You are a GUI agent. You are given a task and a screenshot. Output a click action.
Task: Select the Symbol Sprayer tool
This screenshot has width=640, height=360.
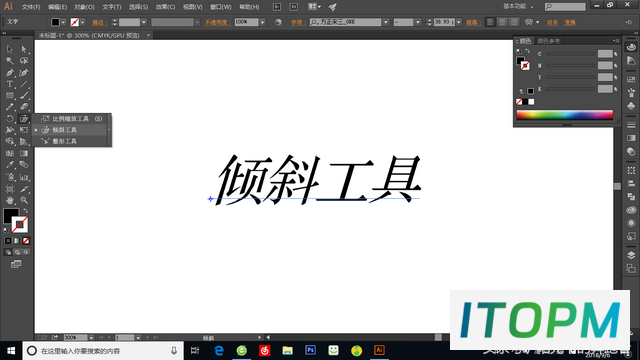[x=10, y=177]
